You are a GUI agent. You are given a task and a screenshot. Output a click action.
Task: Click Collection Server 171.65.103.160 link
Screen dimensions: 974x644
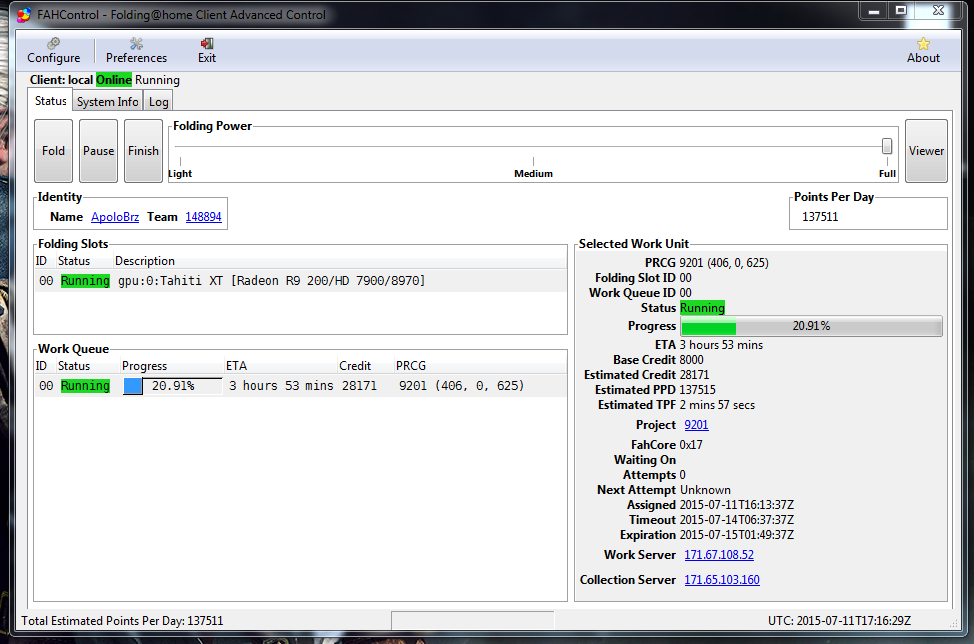coord(722,580)
